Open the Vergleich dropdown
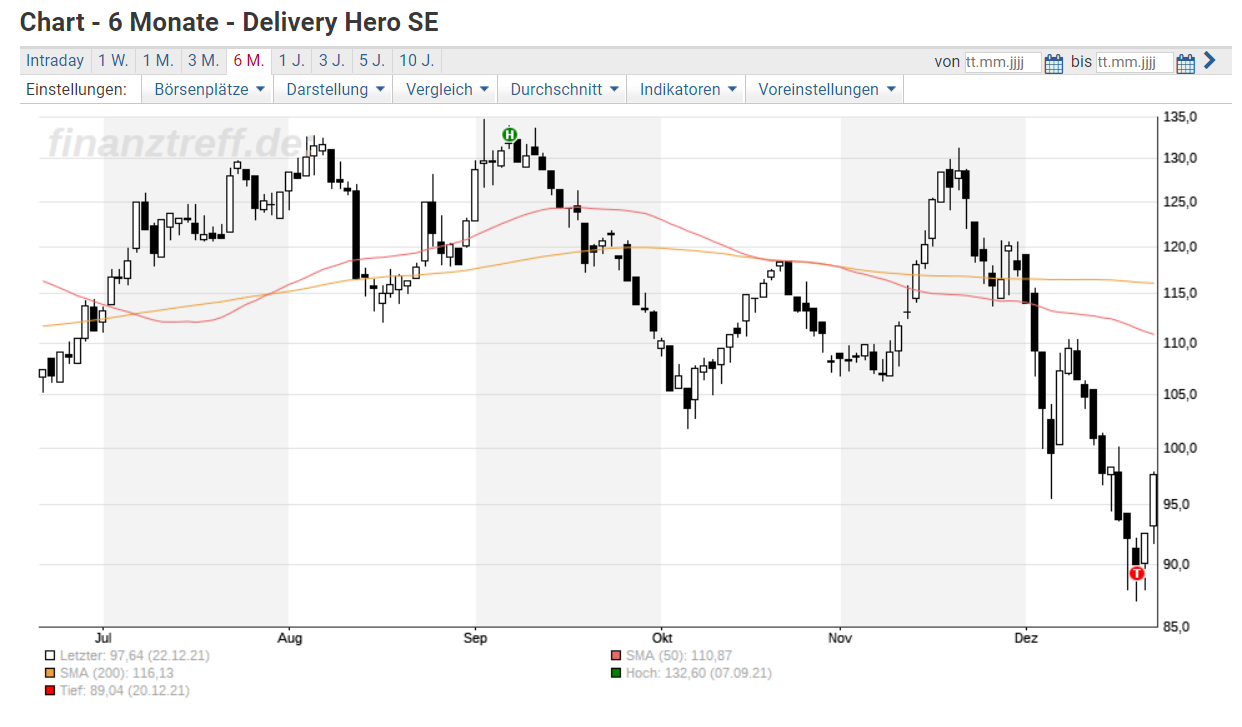This screenshot has width=1242, height=727. (x=447, y=89)
